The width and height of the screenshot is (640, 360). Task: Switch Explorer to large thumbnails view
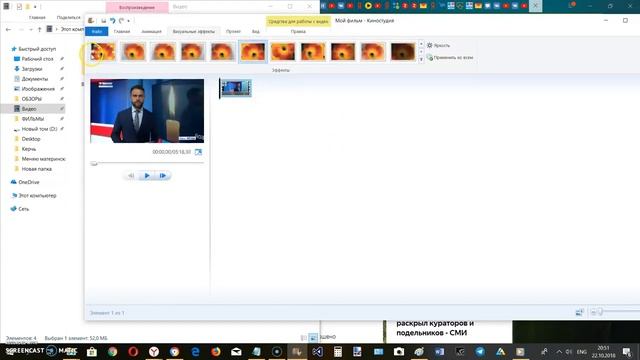tap(313, 338)
